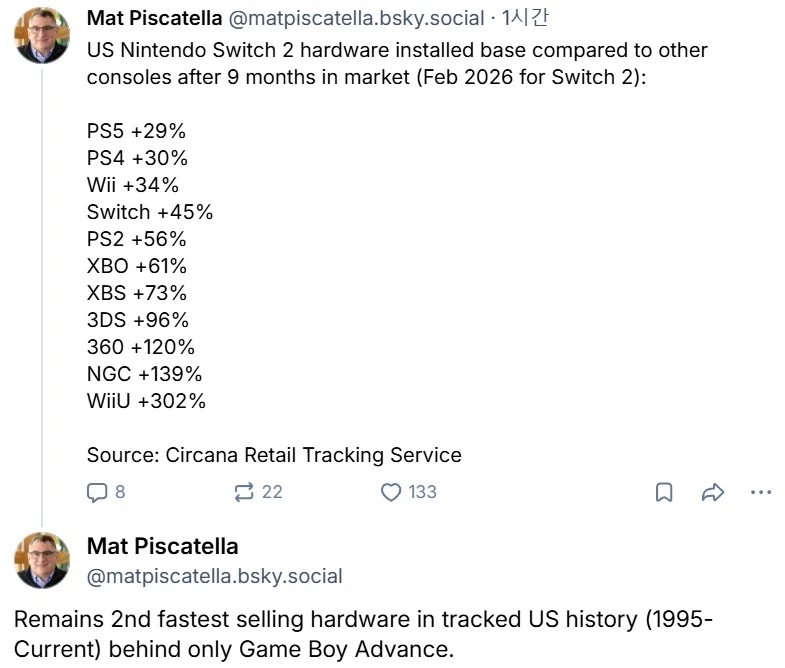The width and height of the screenshot is (785, 668).
Task: Click the repost count showing 22
Action: pos(271,492)
